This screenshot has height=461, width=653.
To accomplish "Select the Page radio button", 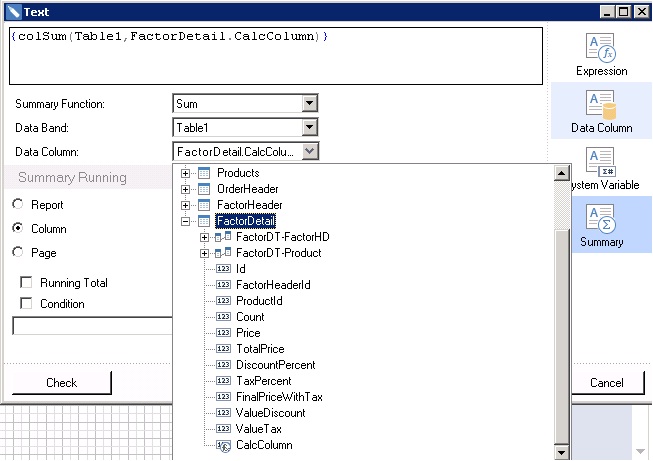I will pos(18,253).
